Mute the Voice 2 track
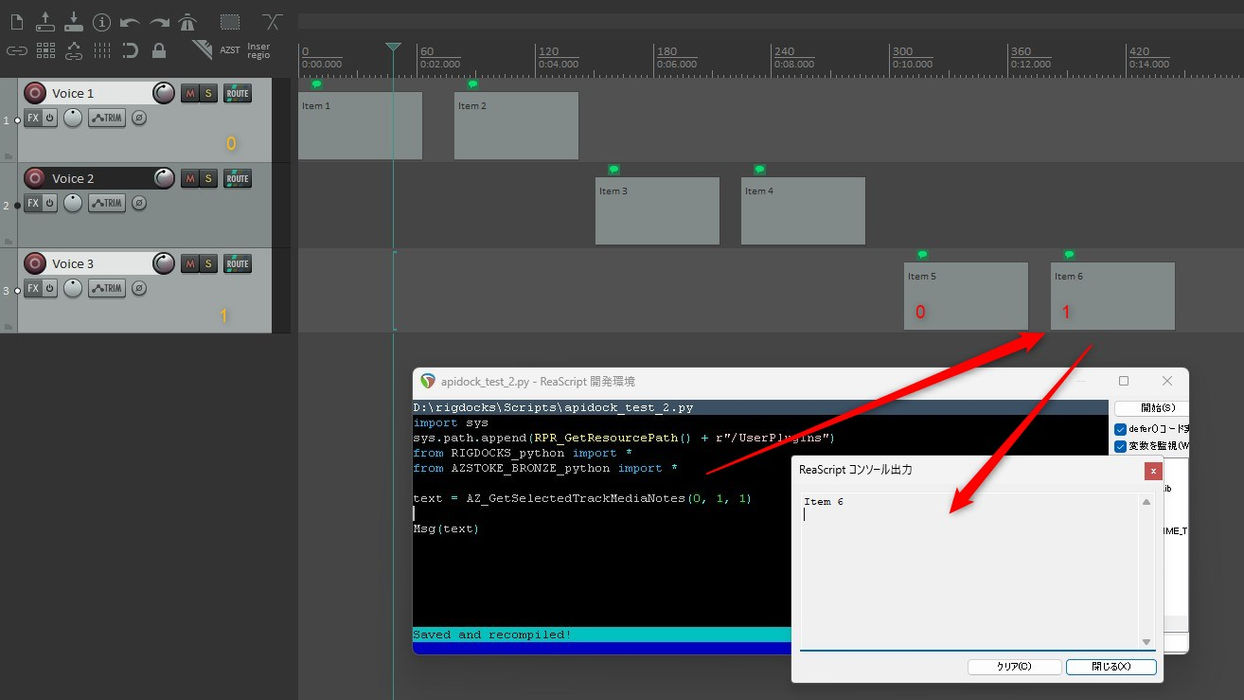Viewport: 1244px width, 700px height. (190, 178)
